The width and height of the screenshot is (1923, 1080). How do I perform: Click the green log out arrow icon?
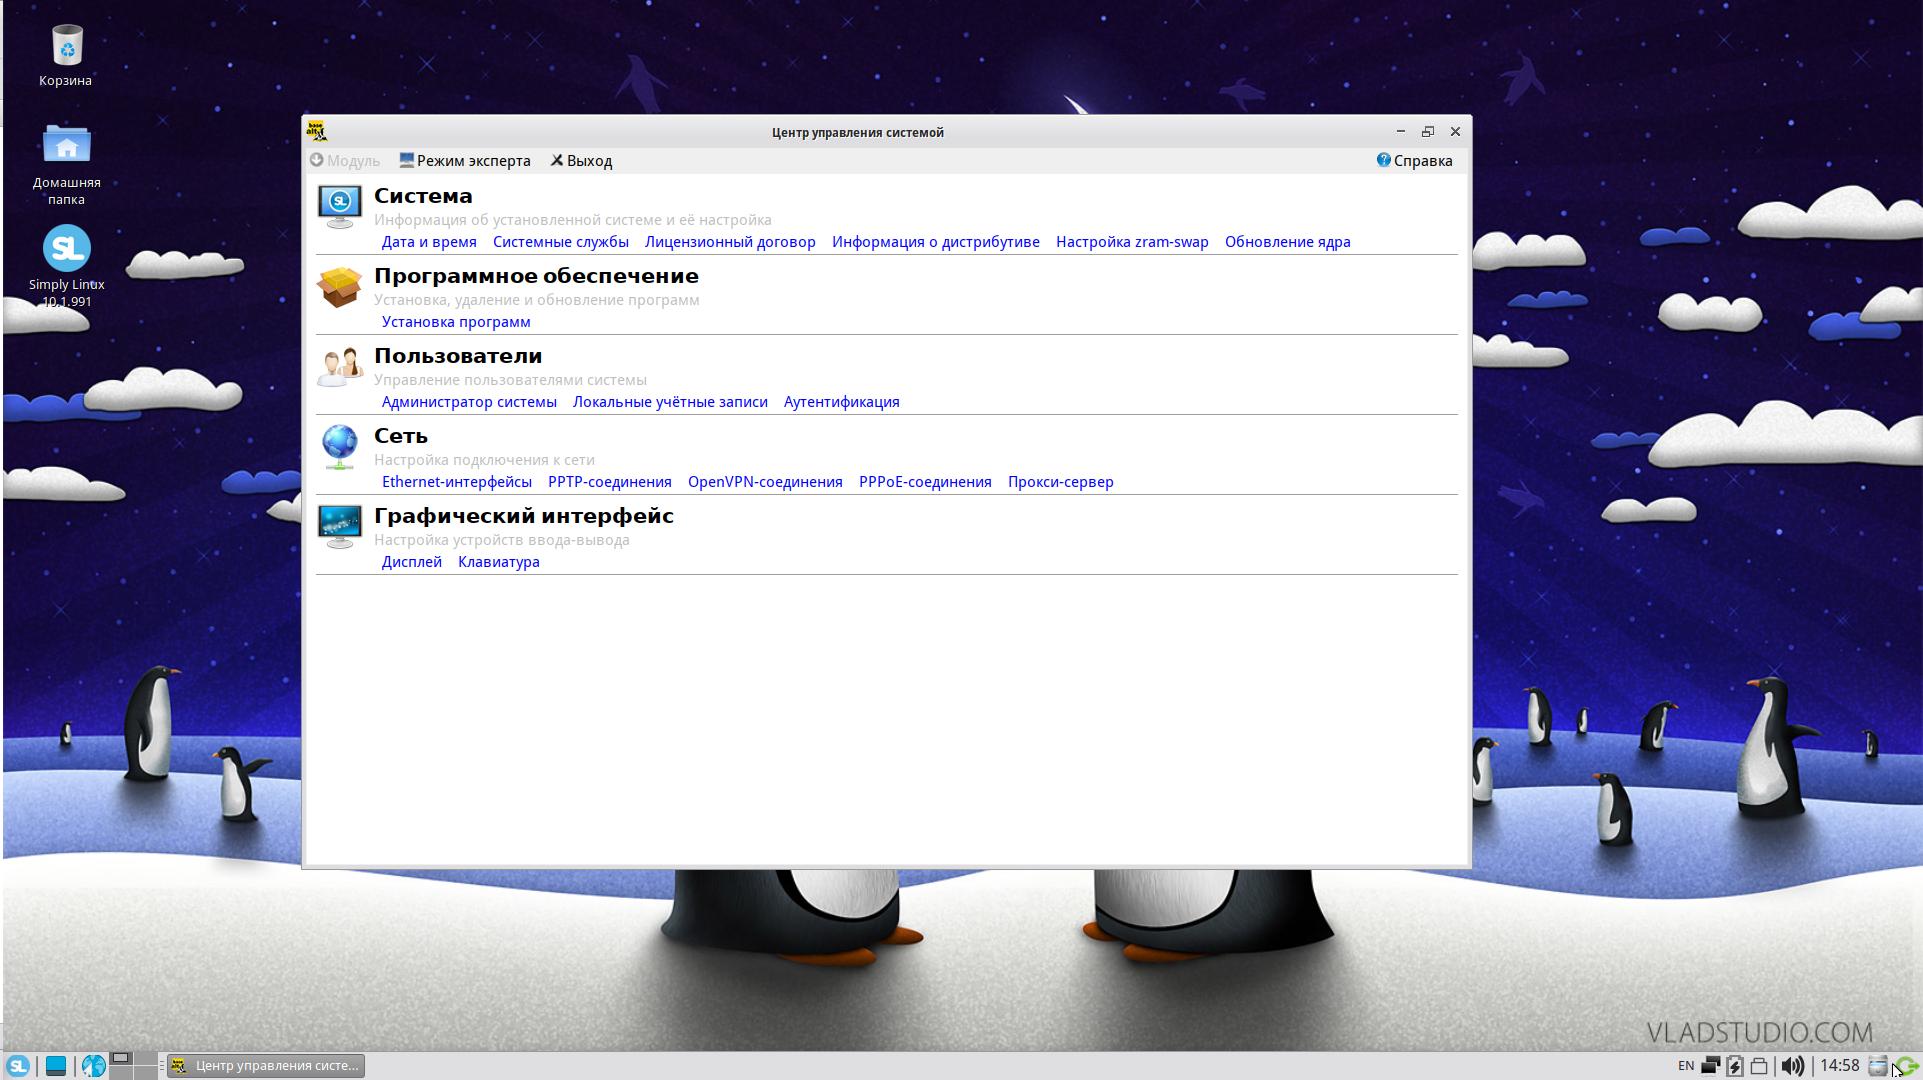pyautogui.click(x=1907, y=1066)
